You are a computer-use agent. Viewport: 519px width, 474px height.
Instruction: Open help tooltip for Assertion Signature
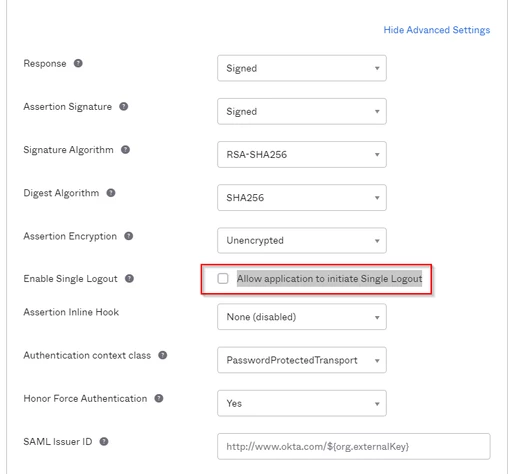[124, 106]
